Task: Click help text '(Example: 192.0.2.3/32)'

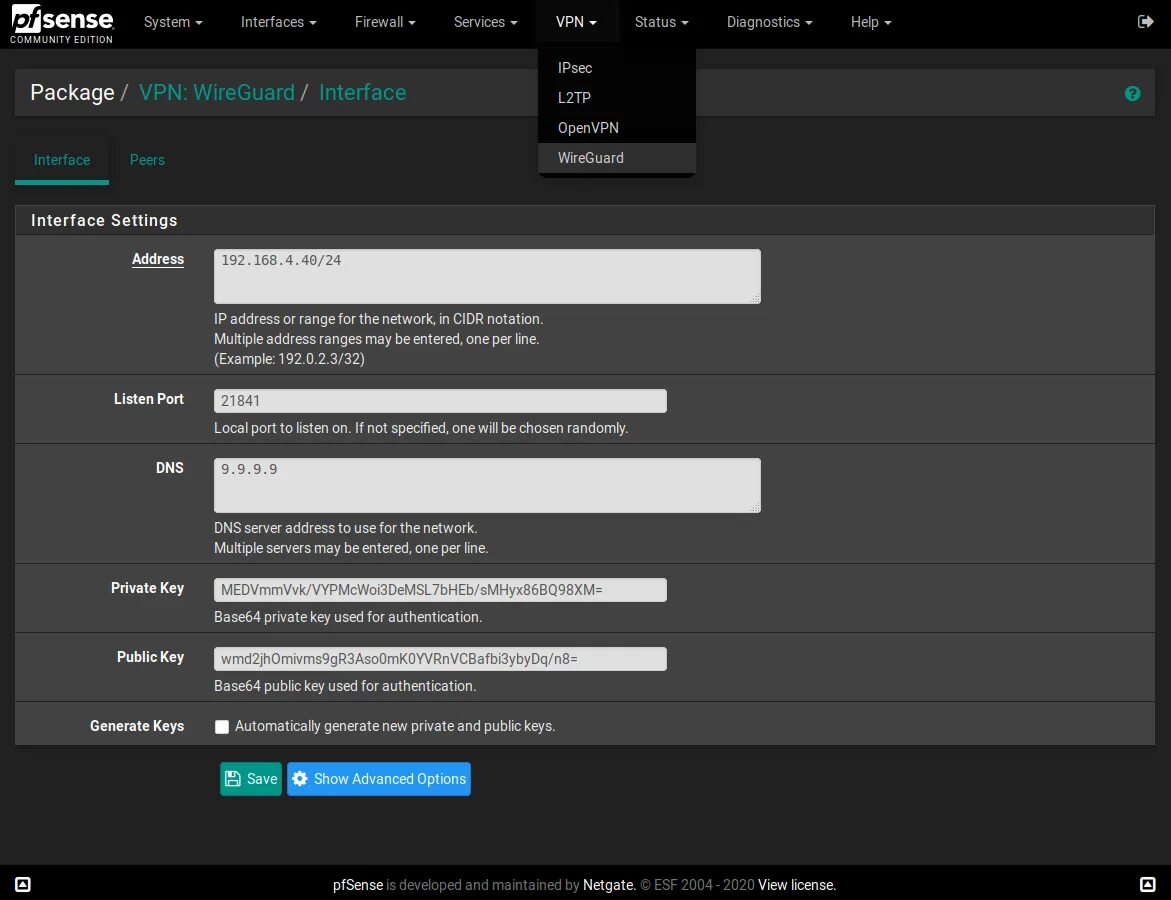Action: click(x=289, y=359)
